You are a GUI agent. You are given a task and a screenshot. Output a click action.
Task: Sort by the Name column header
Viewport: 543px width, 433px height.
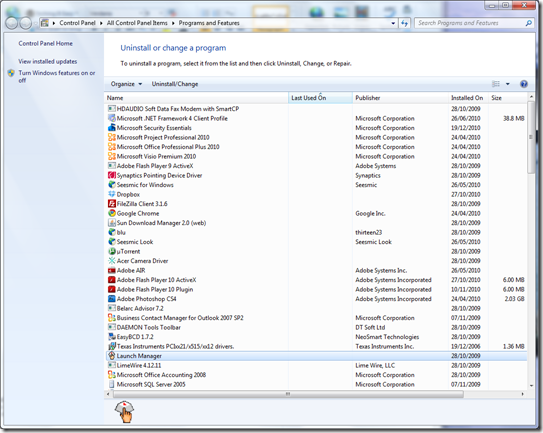tap(196, 98)
